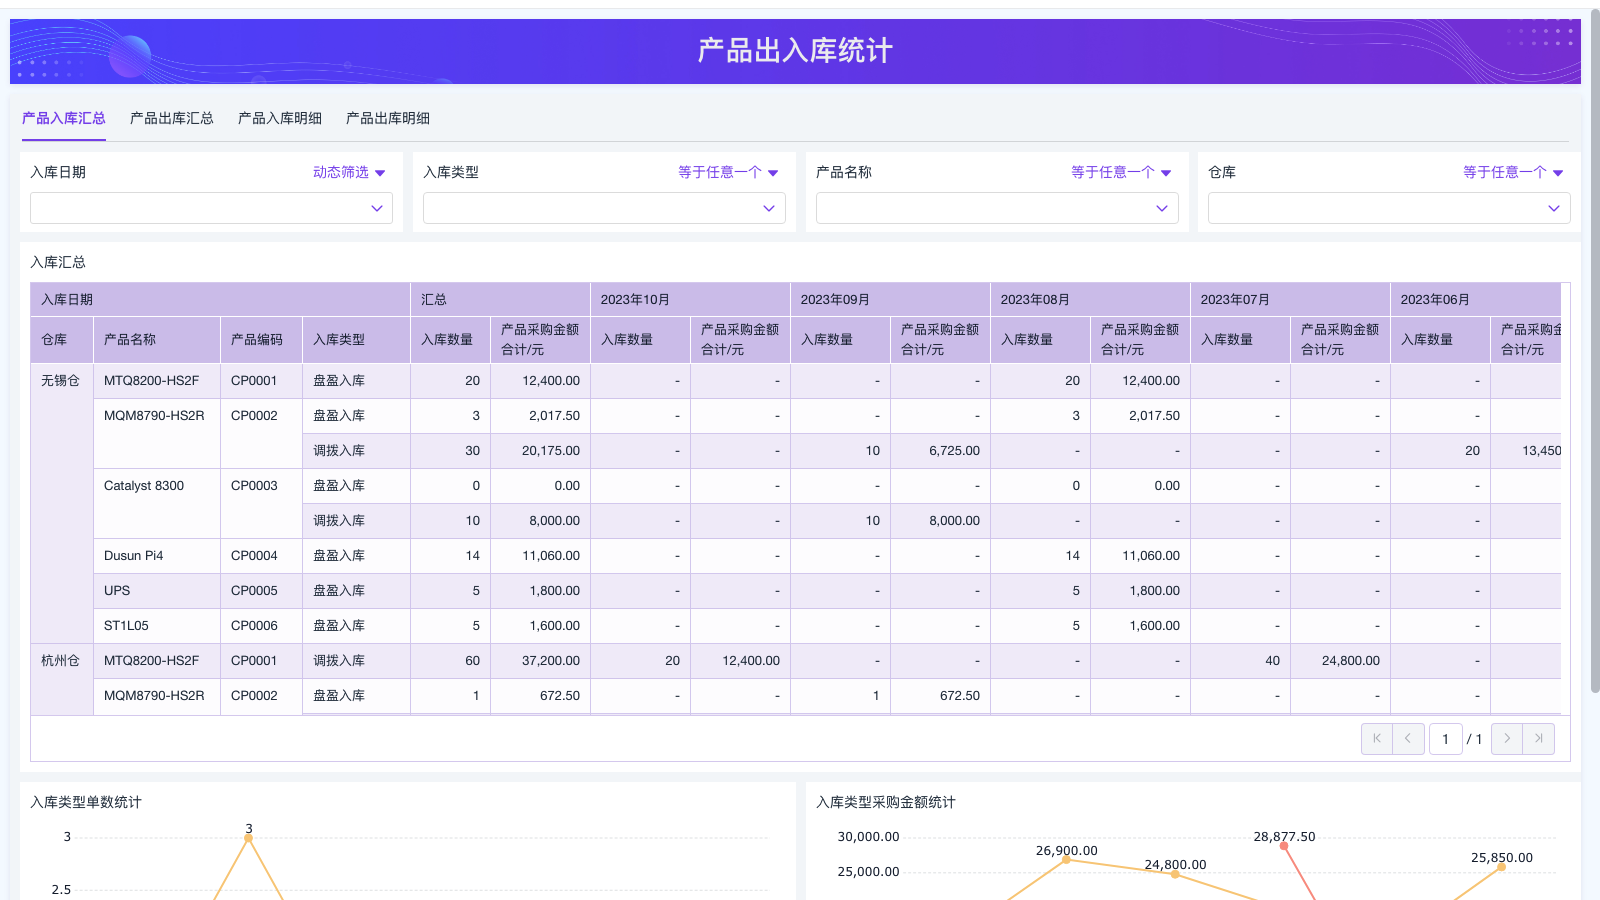Select Dusun Pi4 product cell

point(157,556)
